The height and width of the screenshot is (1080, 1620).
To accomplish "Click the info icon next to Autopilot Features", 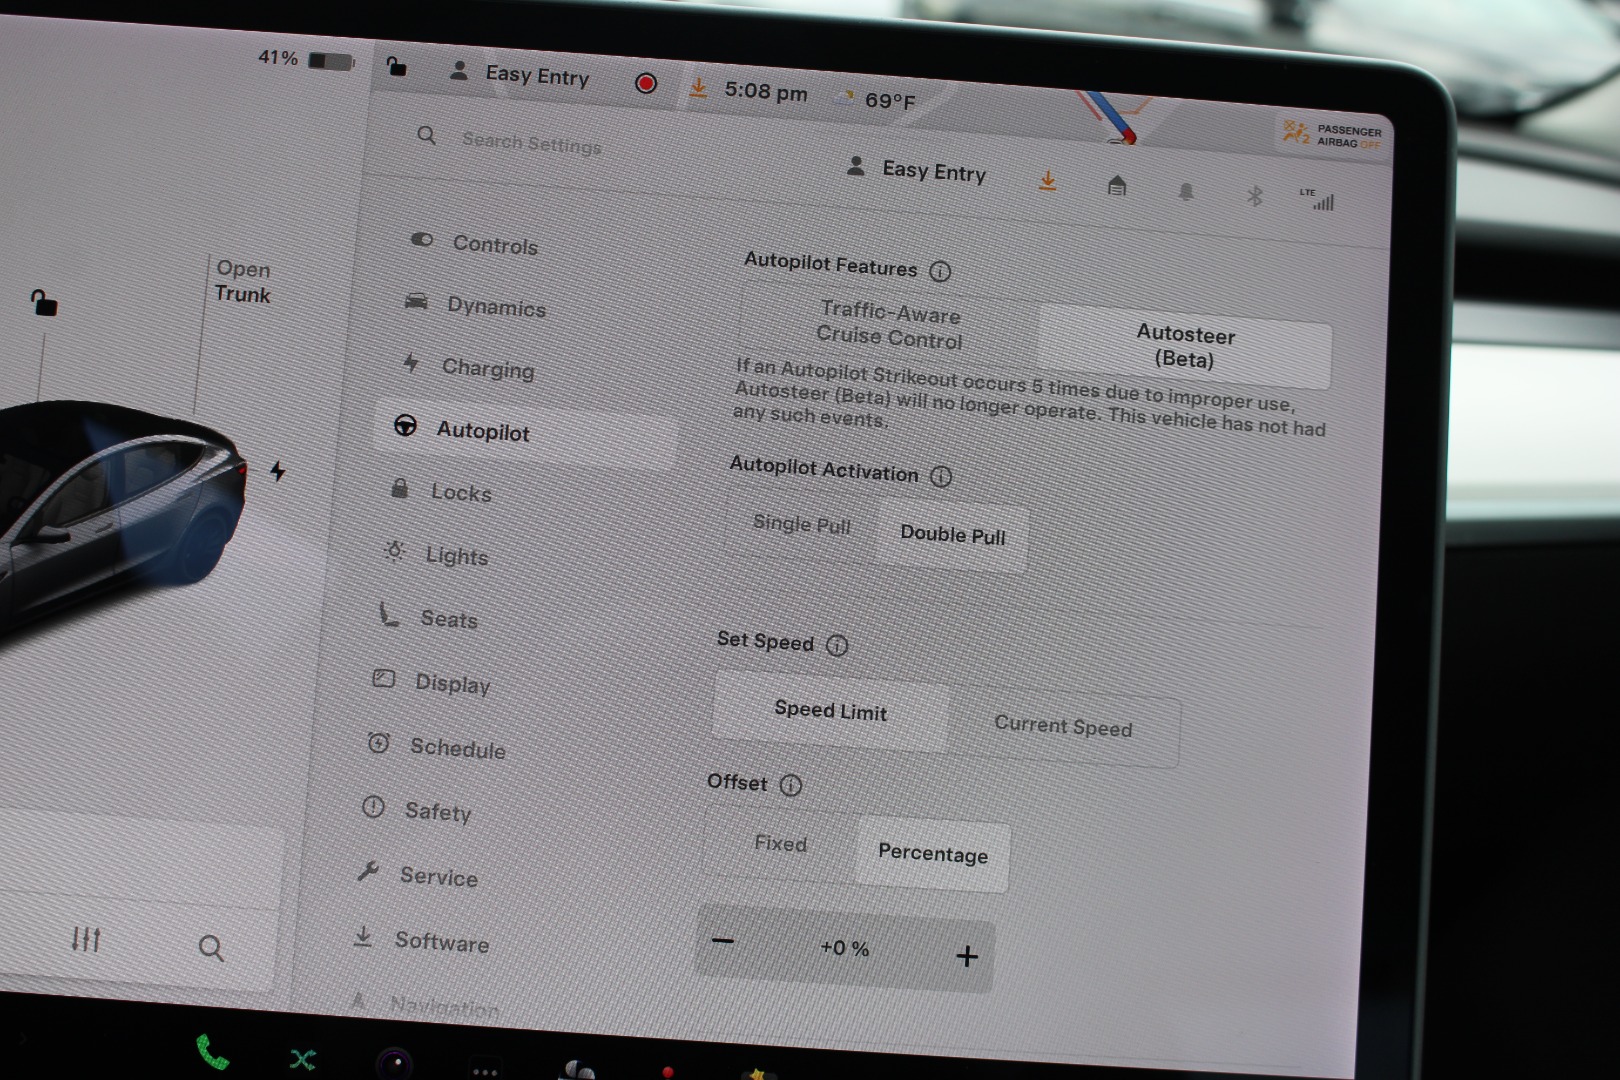I will [x=940, y=271].
